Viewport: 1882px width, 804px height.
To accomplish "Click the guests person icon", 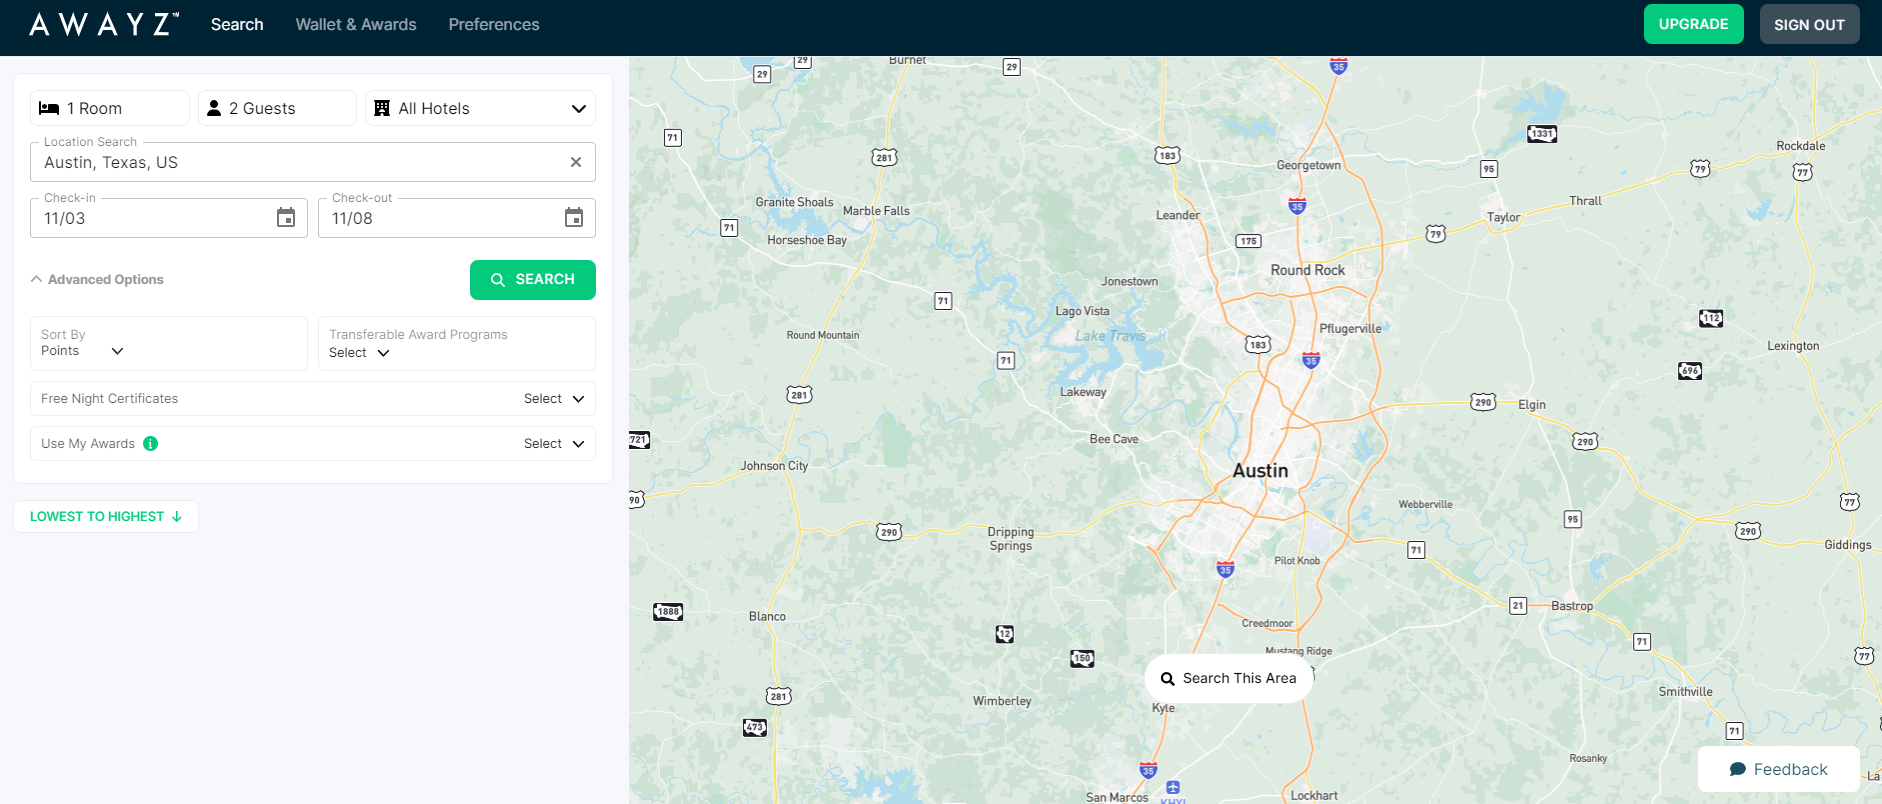I will pos(214,108).
